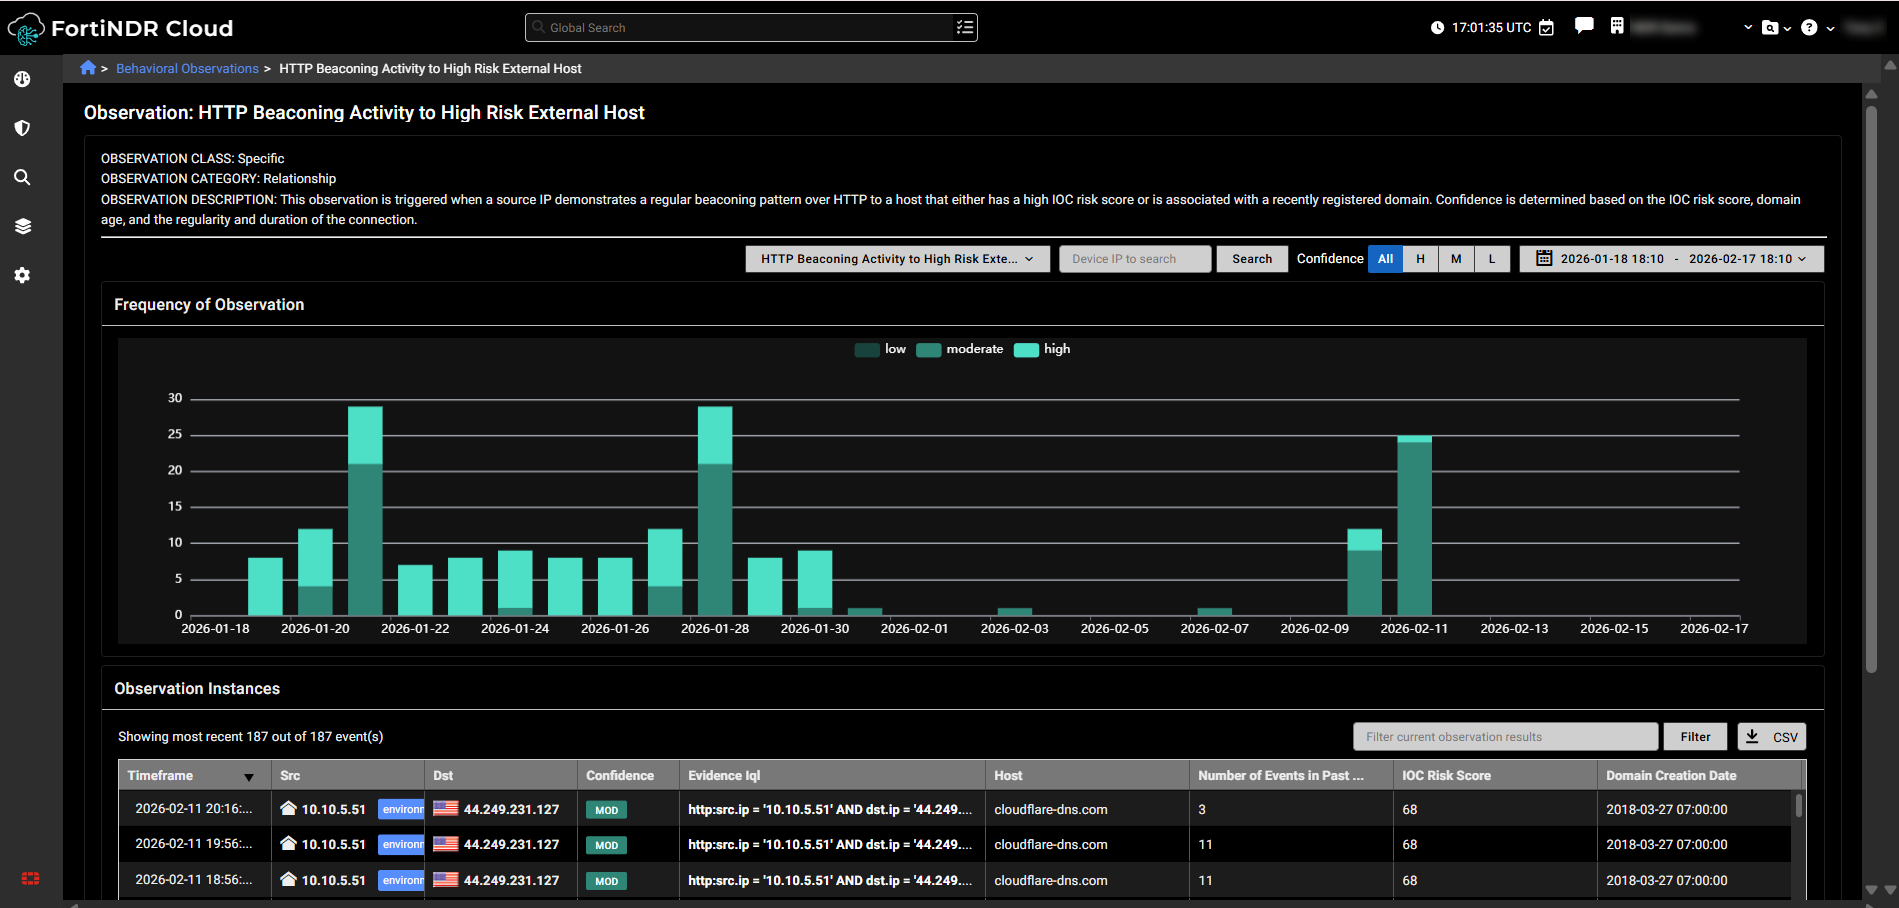Open the chat message icon in header

[x=1584, y=26]
